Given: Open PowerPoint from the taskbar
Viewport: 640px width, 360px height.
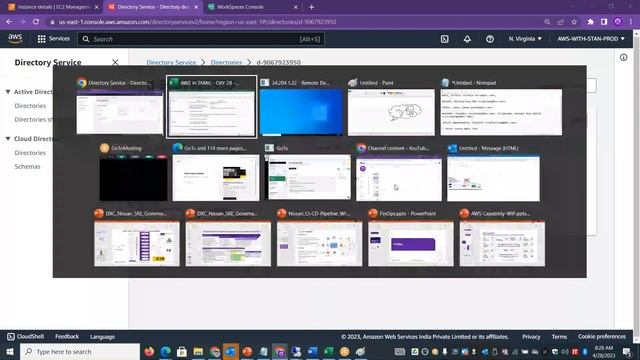Looking at the screenshot, I should 247,351.
